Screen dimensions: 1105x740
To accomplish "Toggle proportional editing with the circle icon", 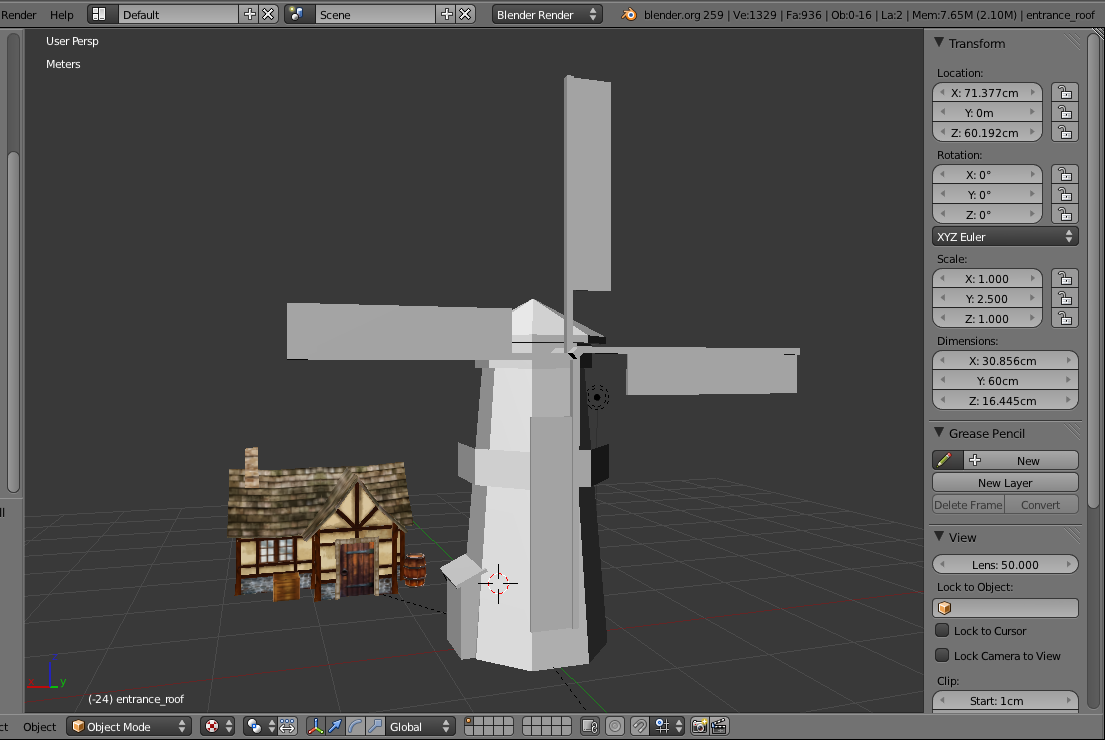I will coord(614,726).
